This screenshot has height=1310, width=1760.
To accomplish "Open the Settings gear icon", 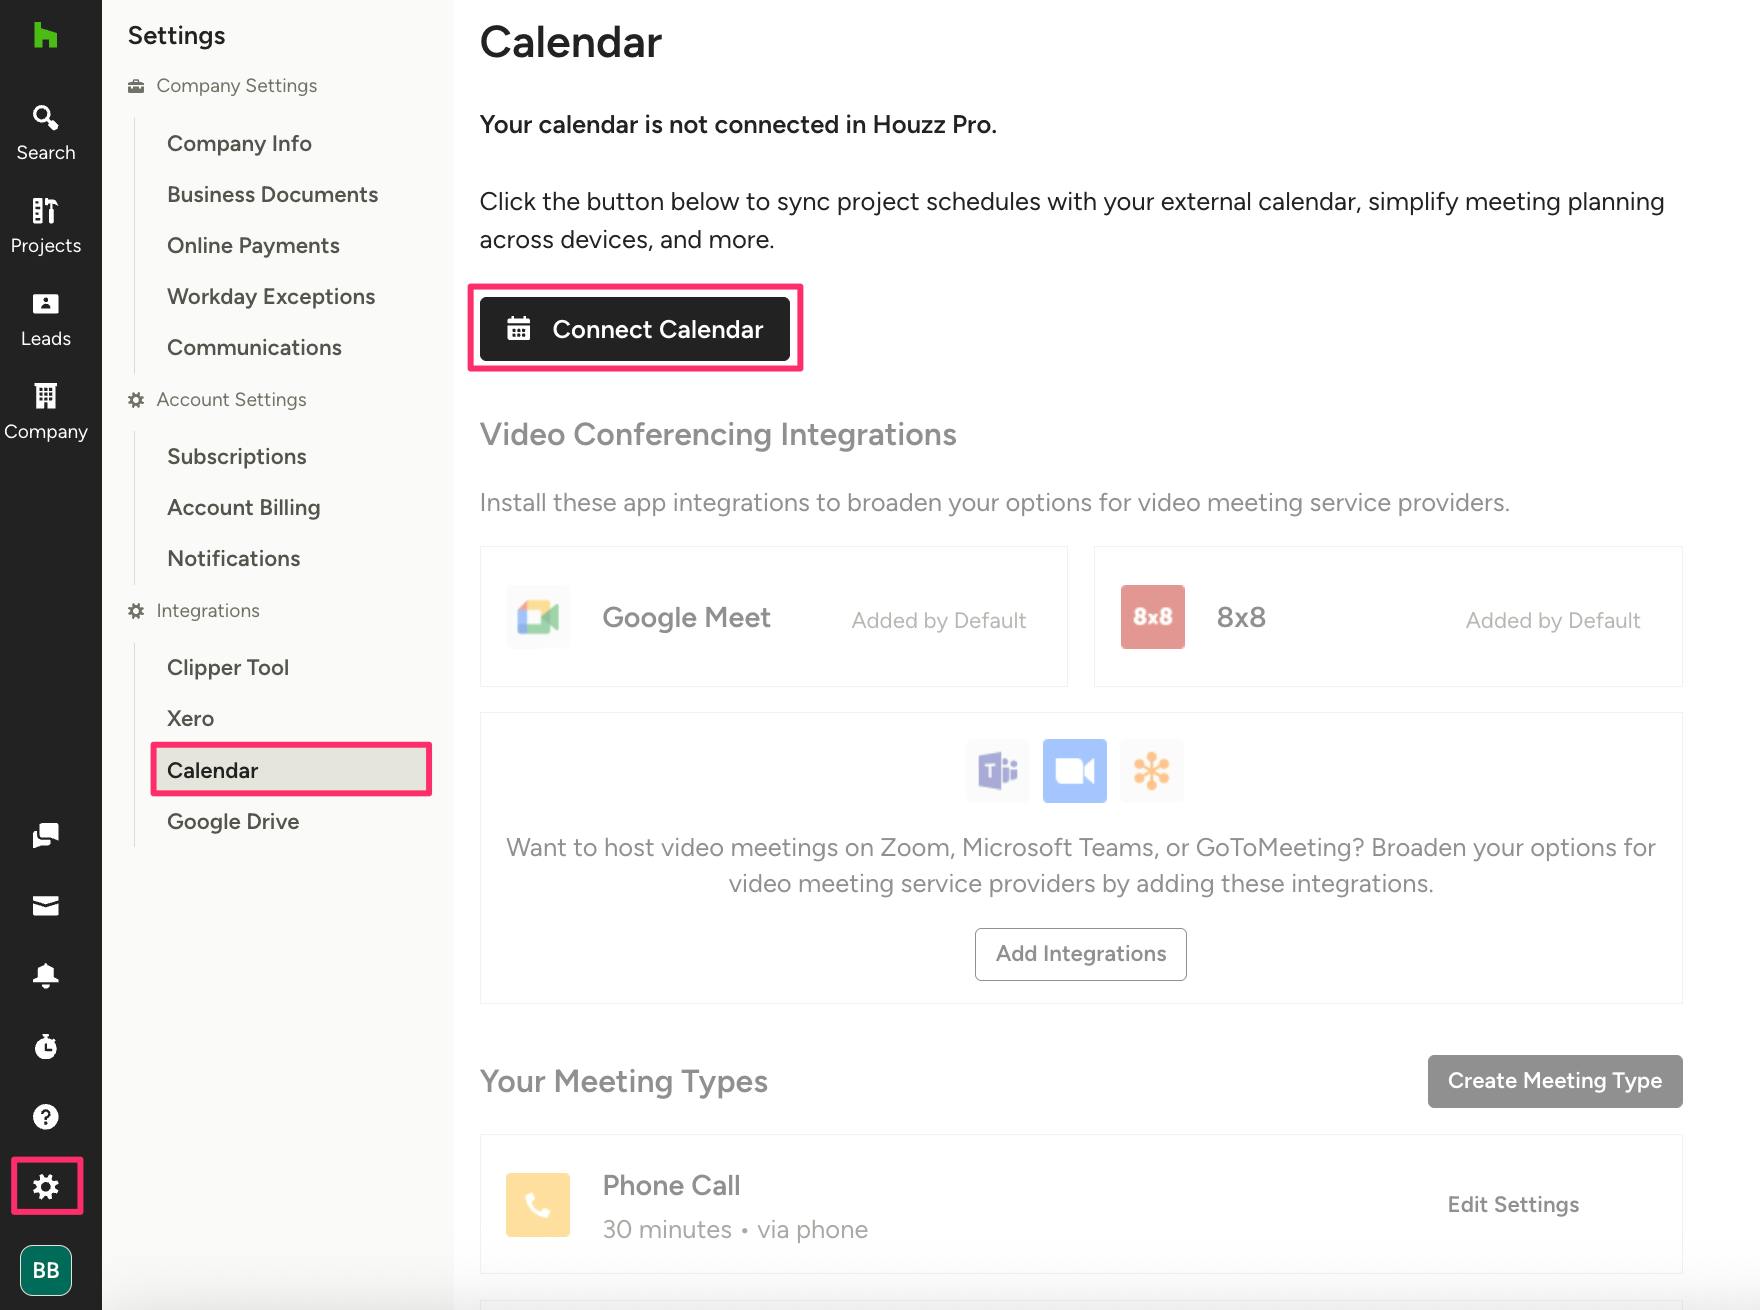I will coord(46,1186).
